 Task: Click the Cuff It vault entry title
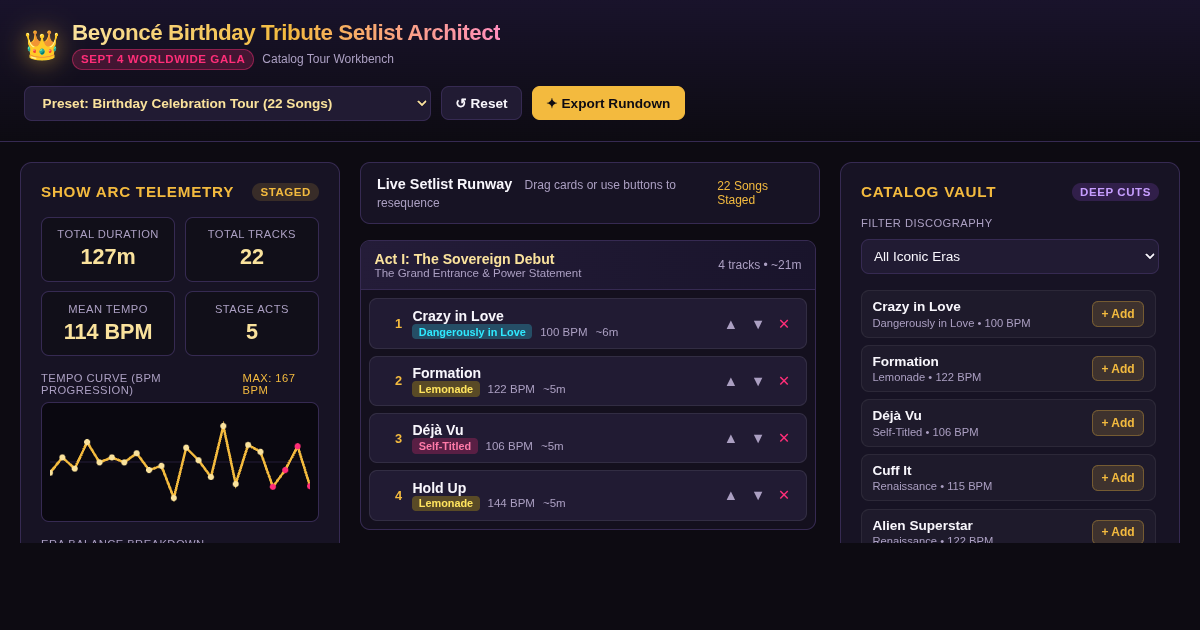[892, 471]
